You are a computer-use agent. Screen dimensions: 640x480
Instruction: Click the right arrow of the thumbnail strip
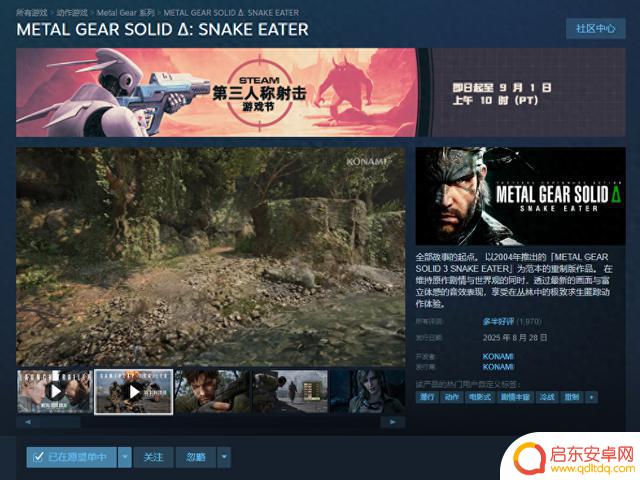(392, 422)
